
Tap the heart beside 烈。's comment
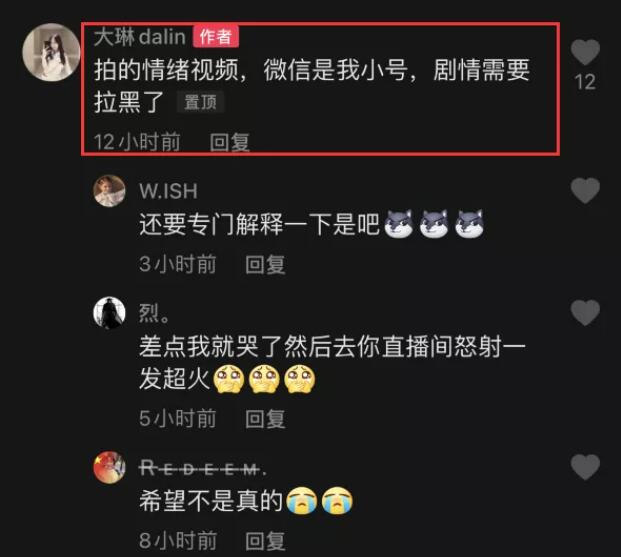point(585,313)
